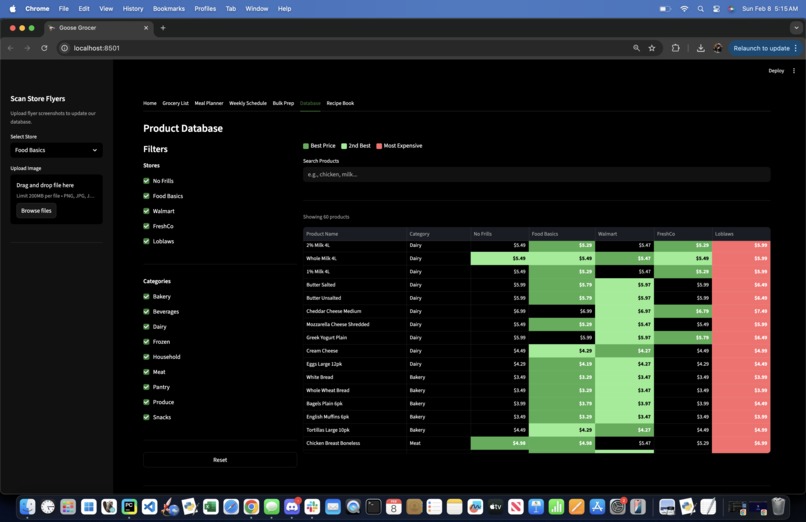
Task: Open Calendar from the dock
Action: pos(394,507)
